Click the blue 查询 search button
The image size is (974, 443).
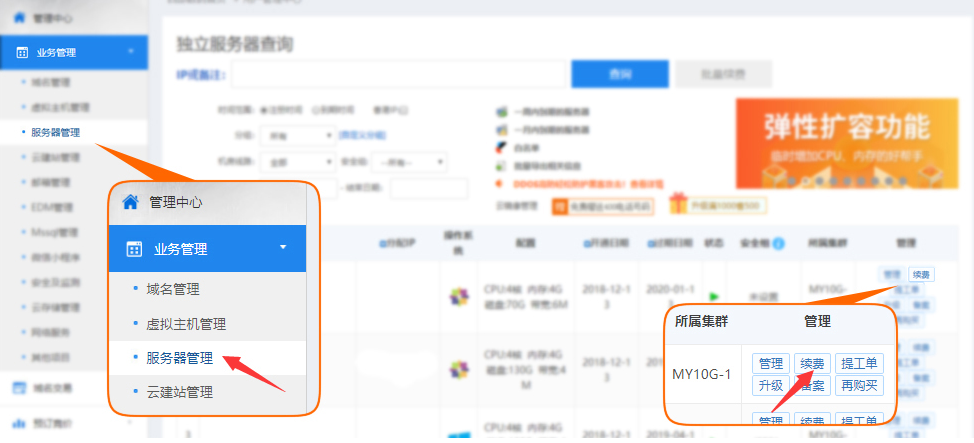coord(619,74)
